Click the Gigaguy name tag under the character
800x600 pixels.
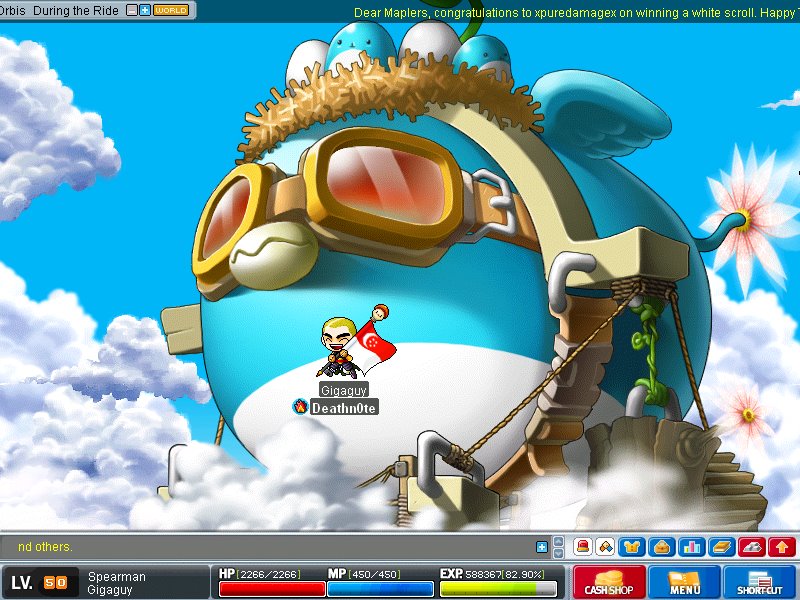point(344,390)
